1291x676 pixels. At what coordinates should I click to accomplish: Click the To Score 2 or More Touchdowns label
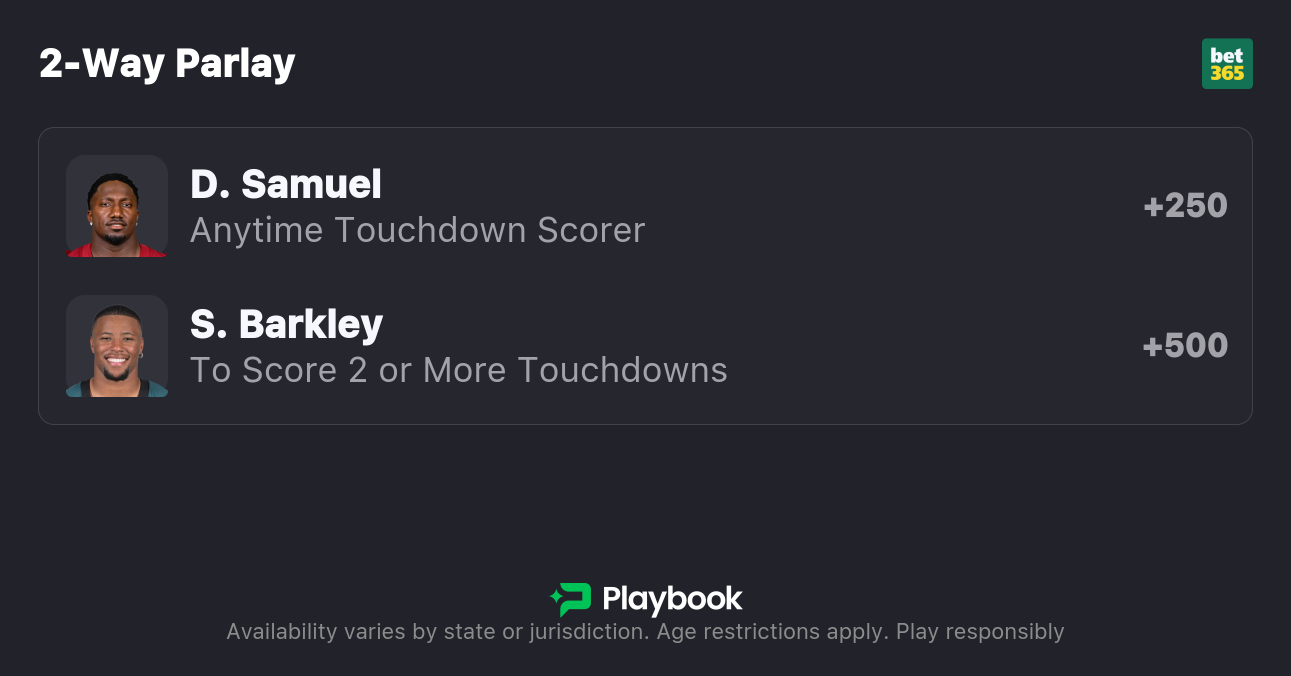(458, 370)
